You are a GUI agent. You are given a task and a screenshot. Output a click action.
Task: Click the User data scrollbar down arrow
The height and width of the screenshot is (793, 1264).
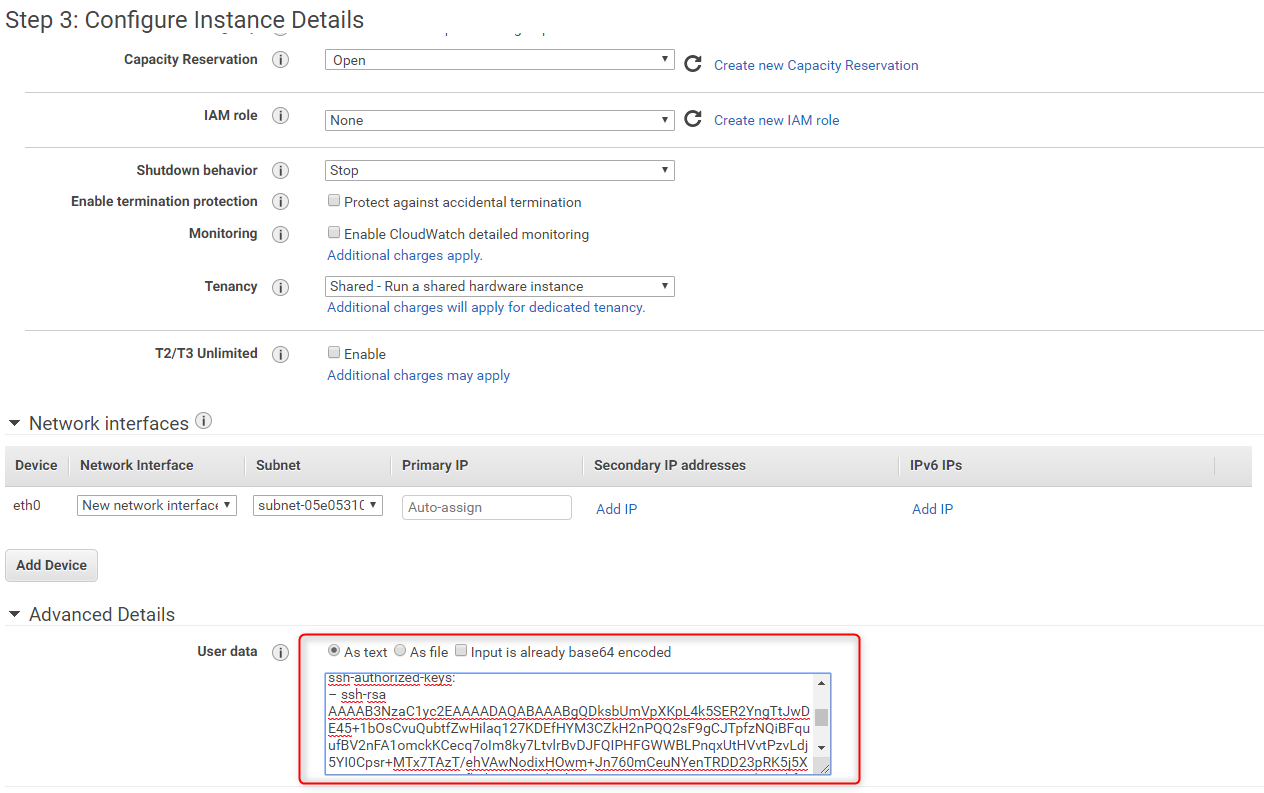[x=821, y=748]
